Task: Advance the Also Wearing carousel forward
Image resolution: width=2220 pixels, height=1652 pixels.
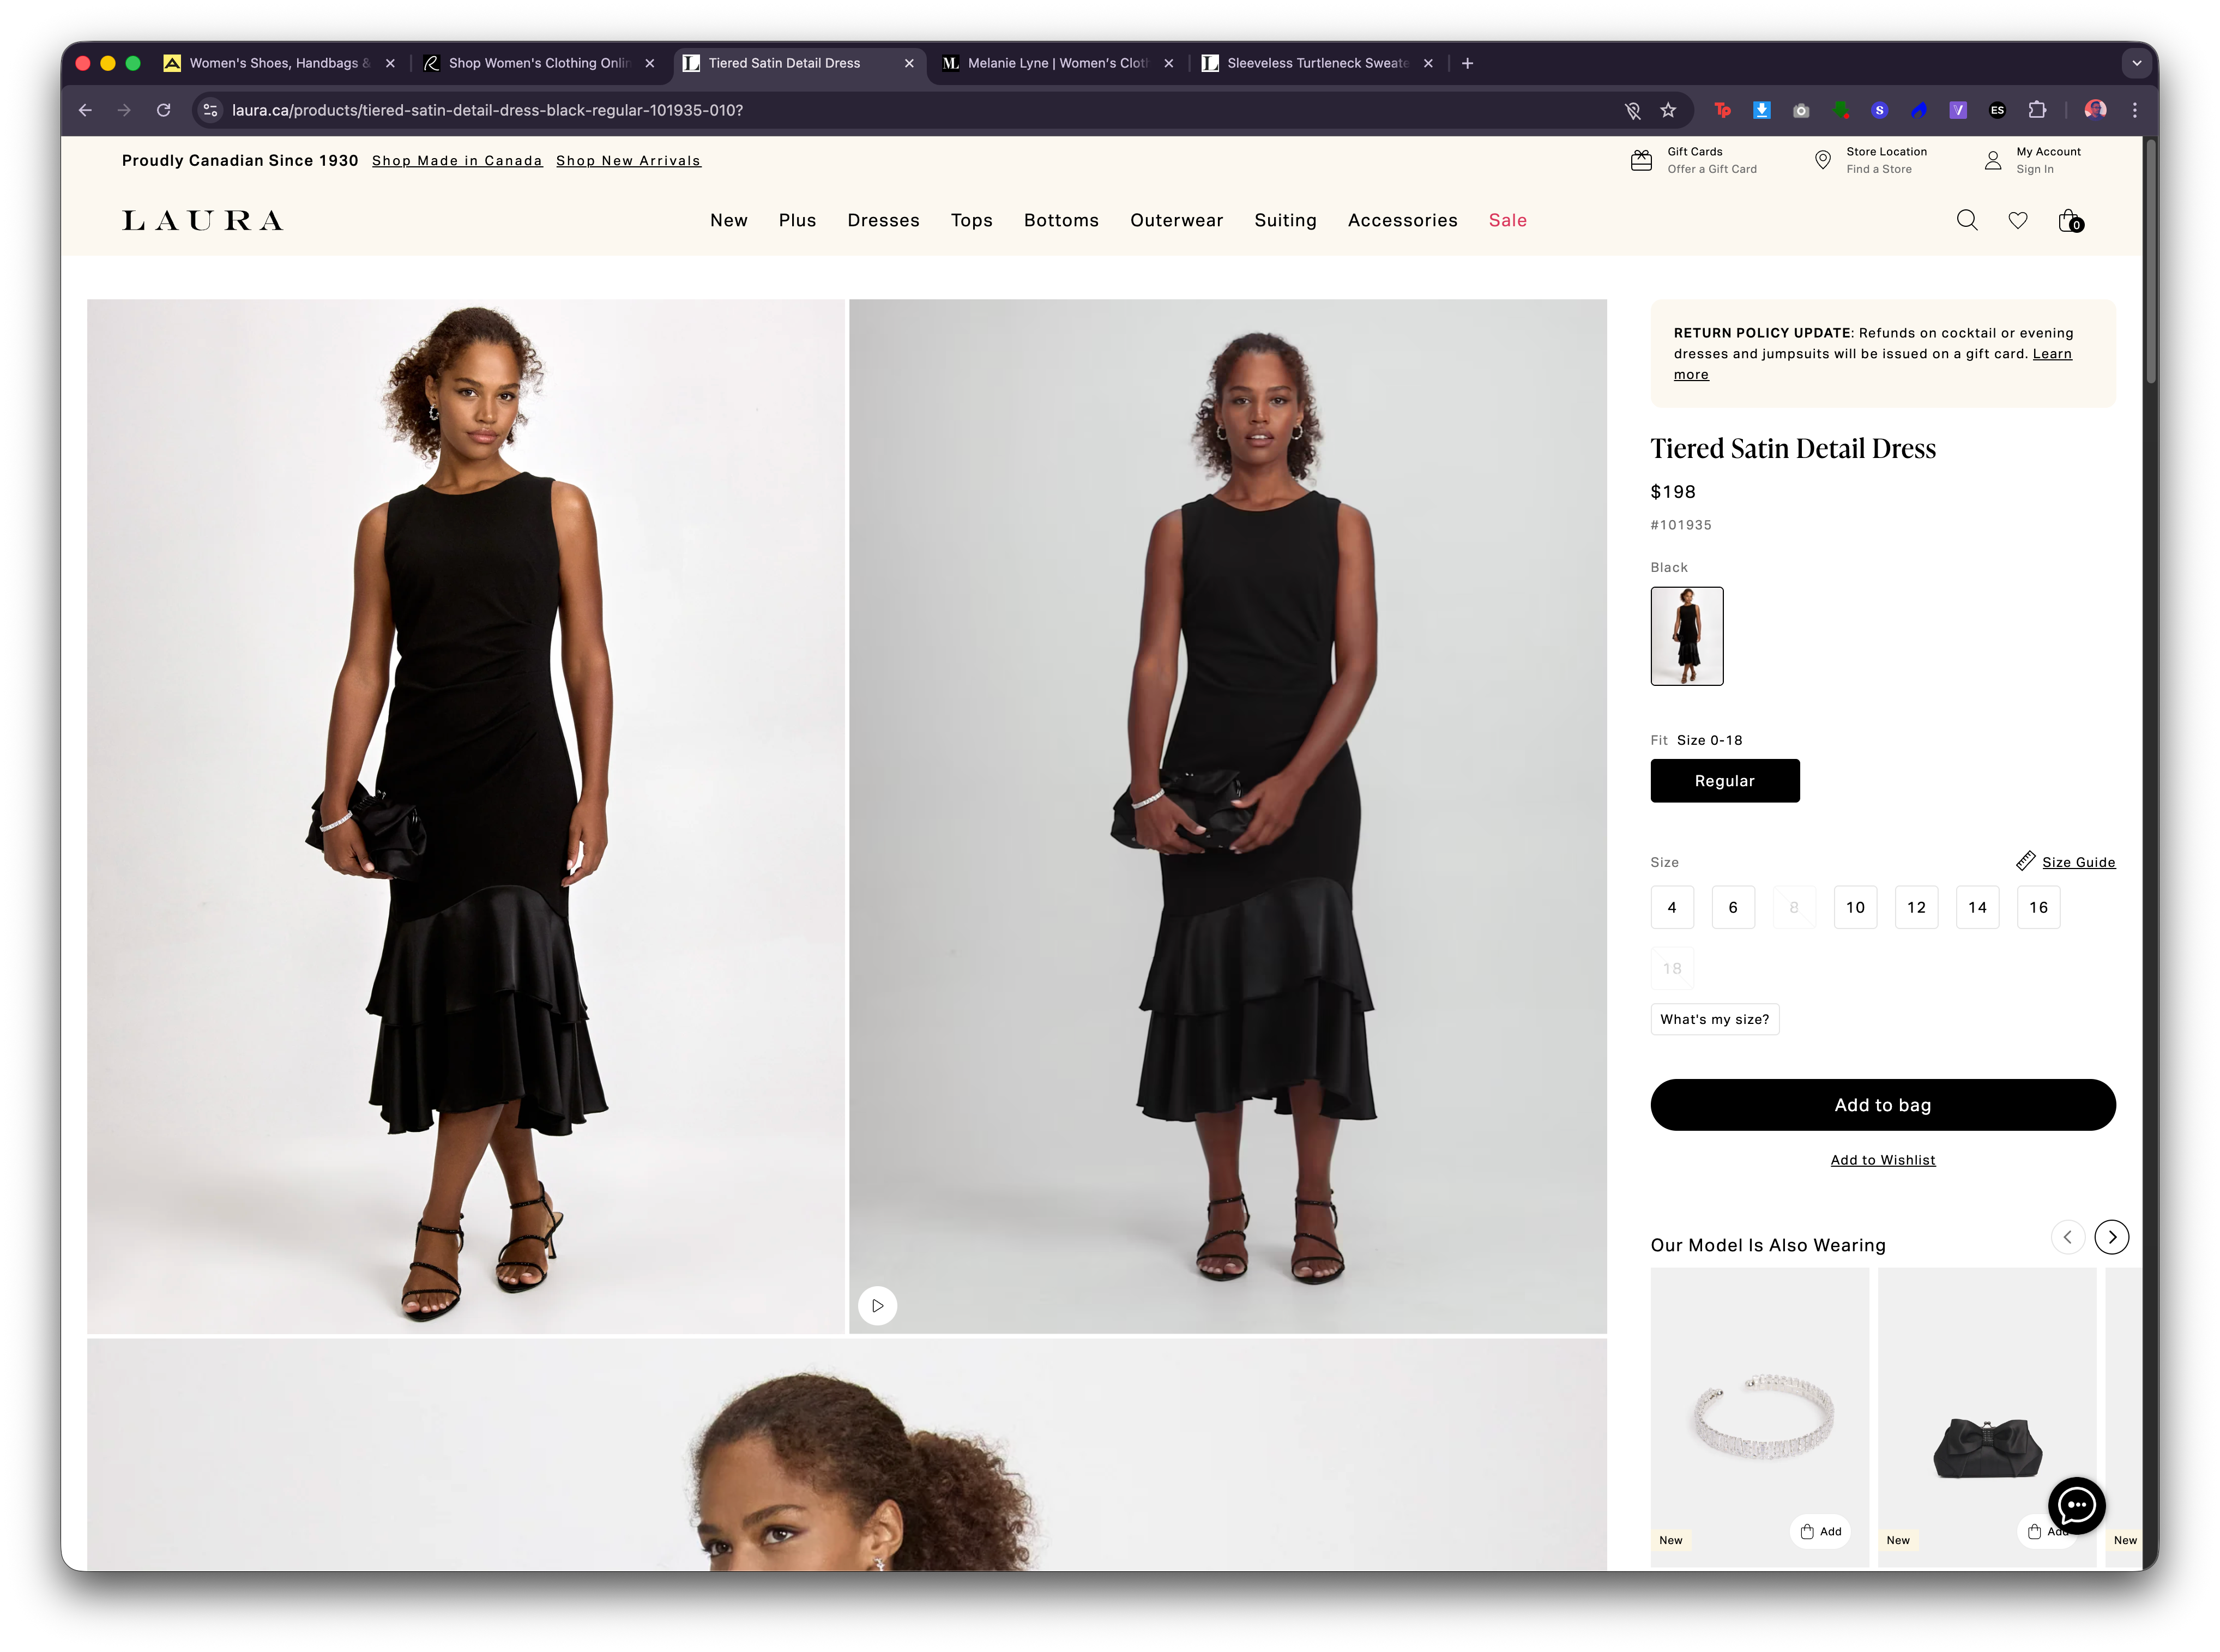Action: coord(2112,1236)
